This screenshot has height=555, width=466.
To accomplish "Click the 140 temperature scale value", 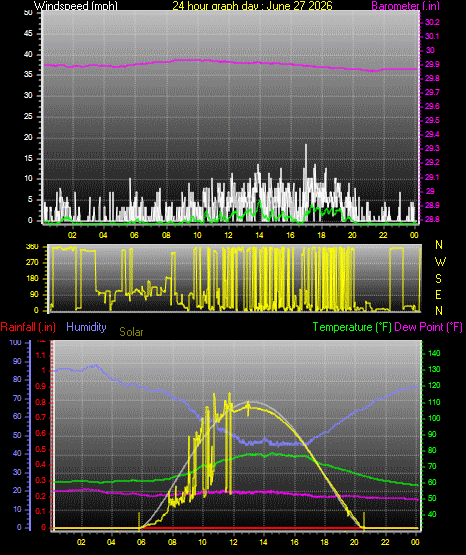I will click(x=434, y=353).
